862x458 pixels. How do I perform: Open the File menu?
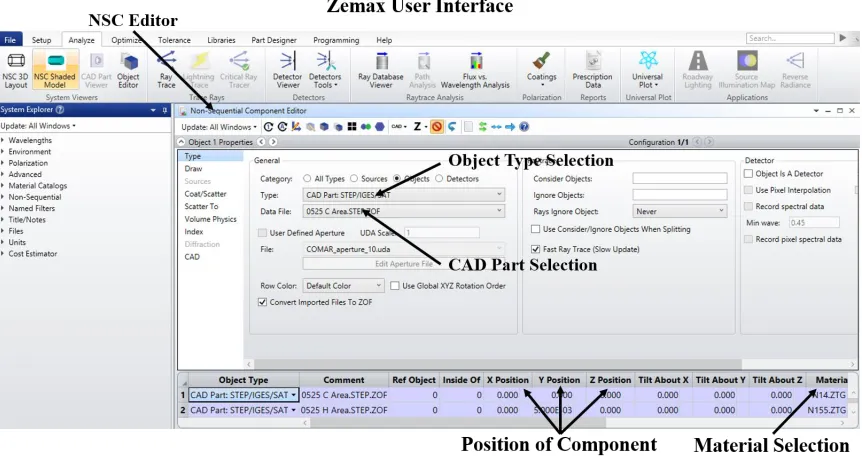10,40
